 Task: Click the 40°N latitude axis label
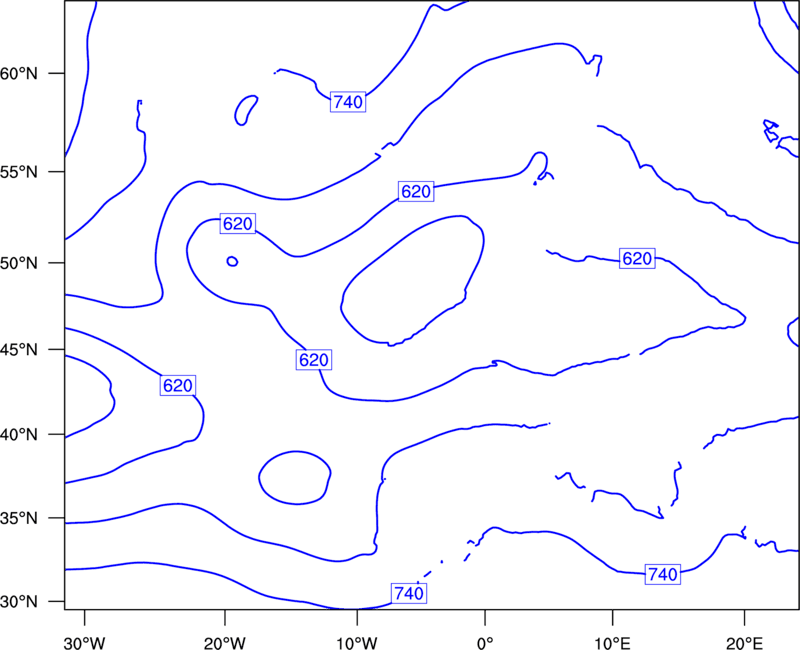point(19,435)
